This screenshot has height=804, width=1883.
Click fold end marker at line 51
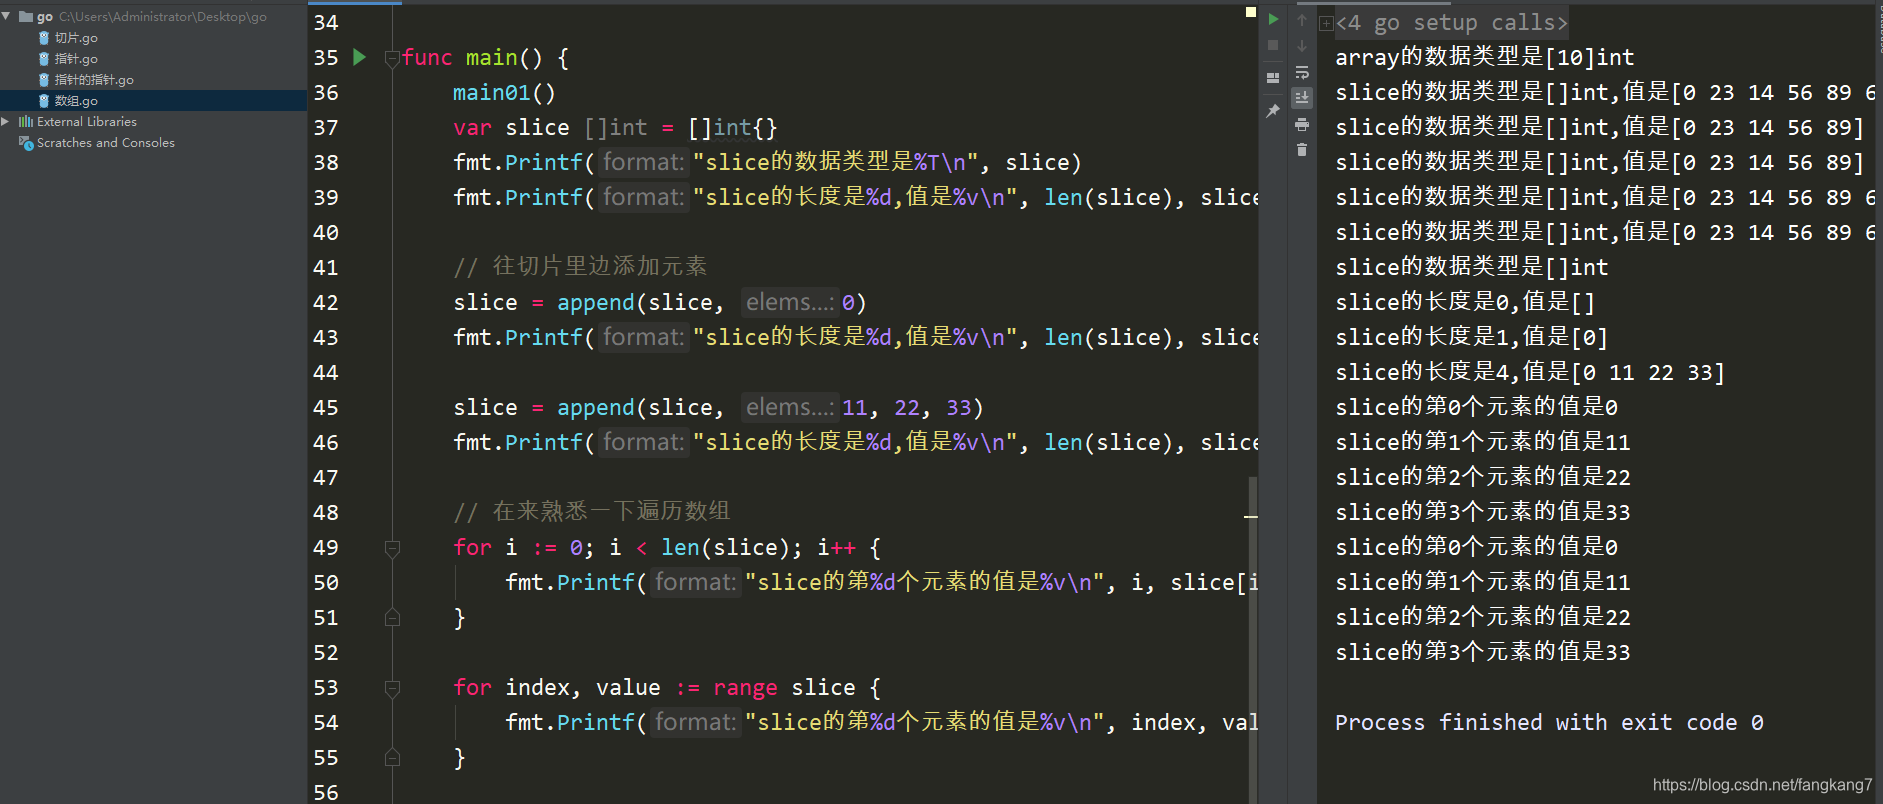(392, 618)
